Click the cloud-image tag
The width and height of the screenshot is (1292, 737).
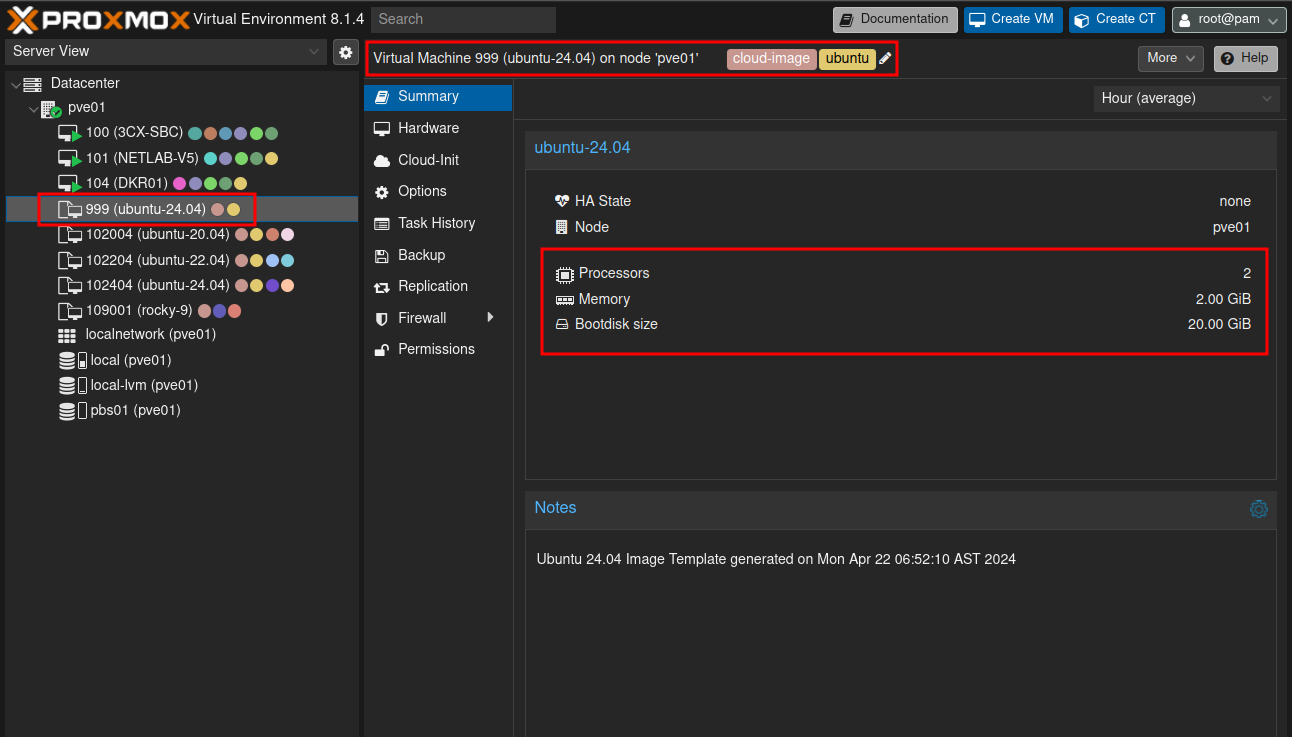pos(771,58)
